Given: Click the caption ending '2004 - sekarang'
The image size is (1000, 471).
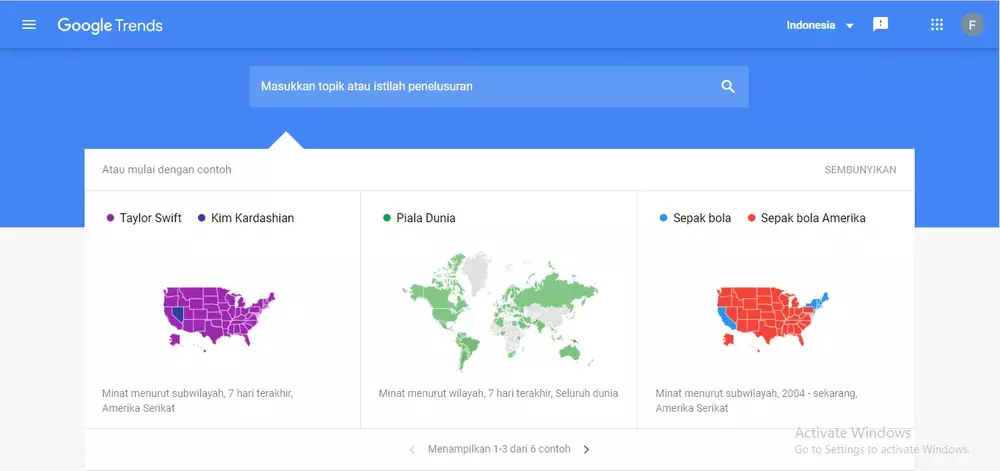Looking at the screenshot, I should pyautogui.click(x=756, y=400).
